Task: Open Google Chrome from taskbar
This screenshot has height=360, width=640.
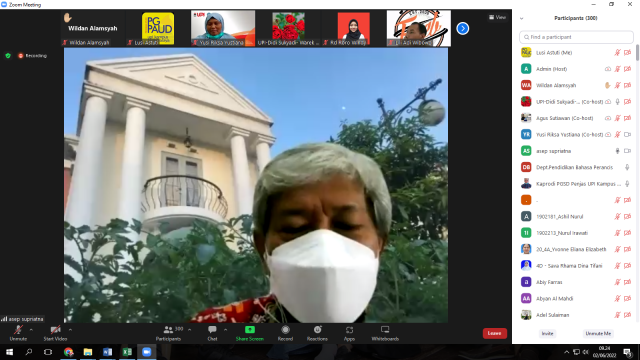Action: [x=68, y=352]
